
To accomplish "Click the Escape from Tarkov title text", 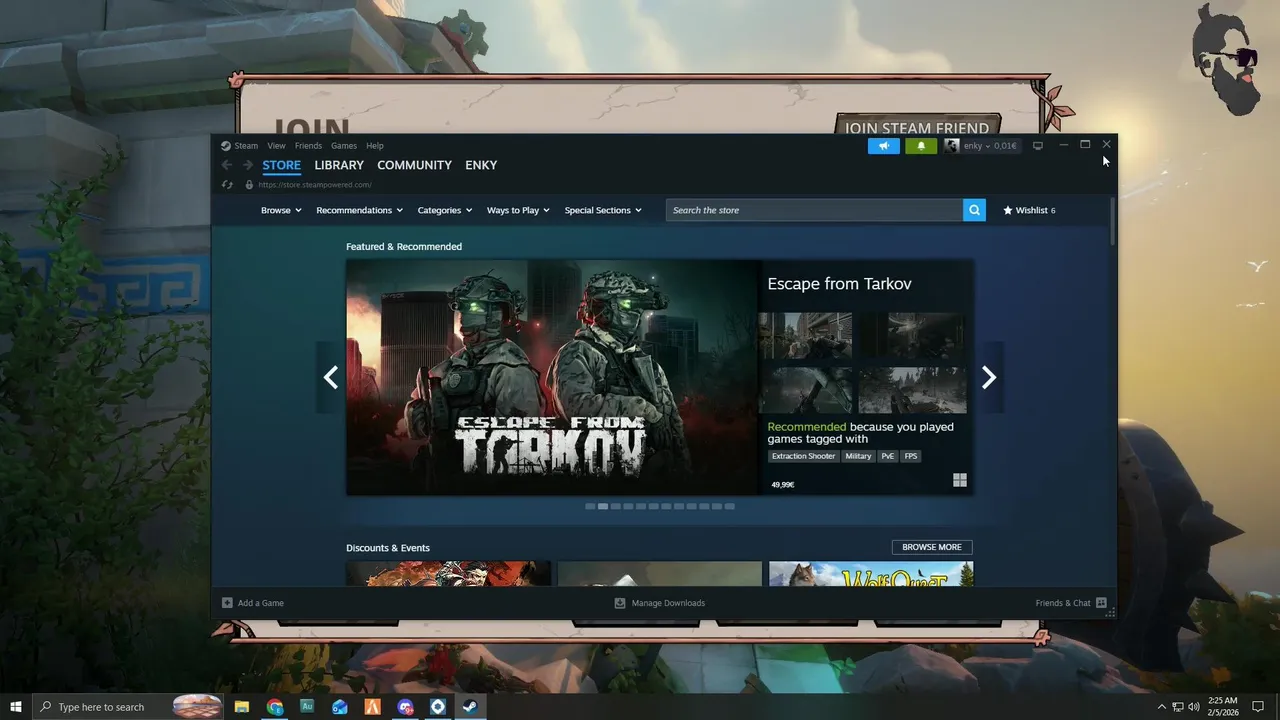I will click(839, 284).
